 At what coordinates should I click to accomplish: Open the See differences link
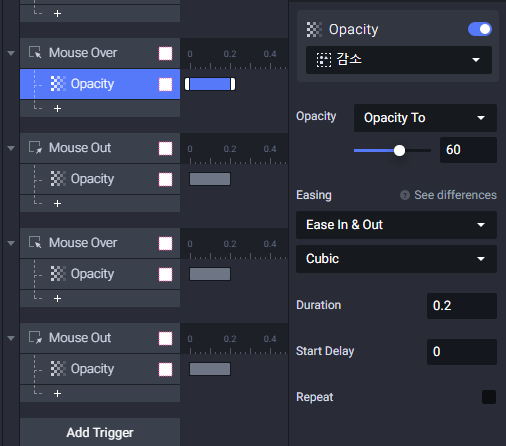pos(455,195)
